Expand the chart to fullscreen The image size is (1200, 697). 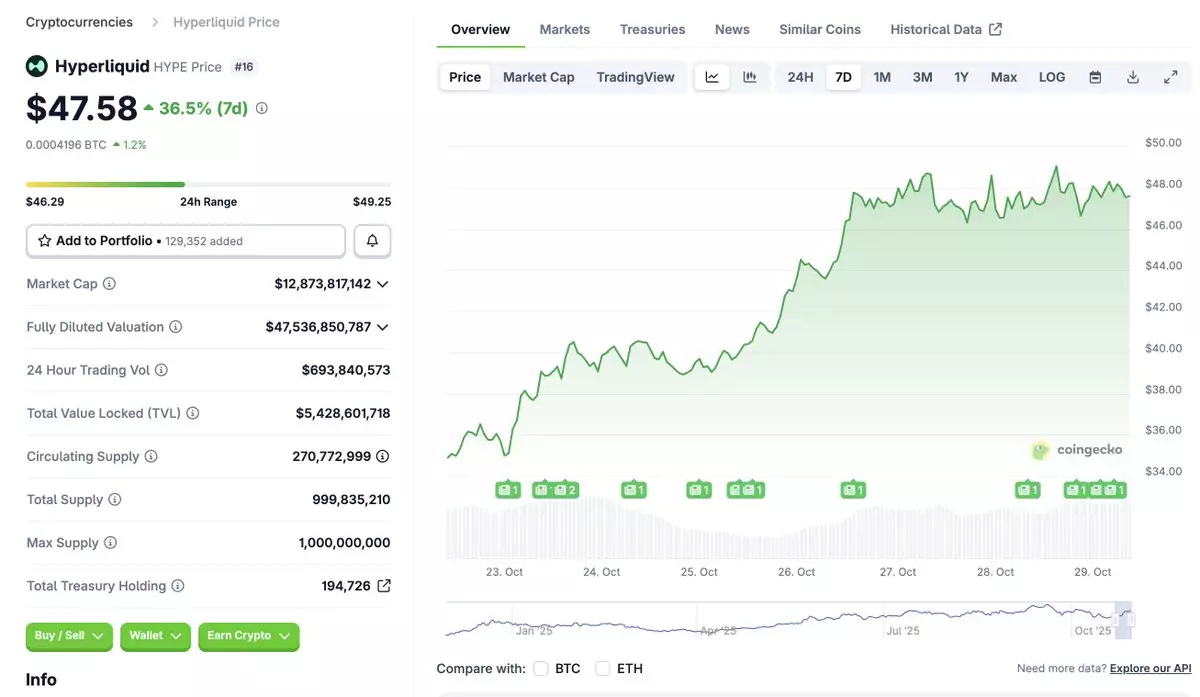coord(1170,77)
